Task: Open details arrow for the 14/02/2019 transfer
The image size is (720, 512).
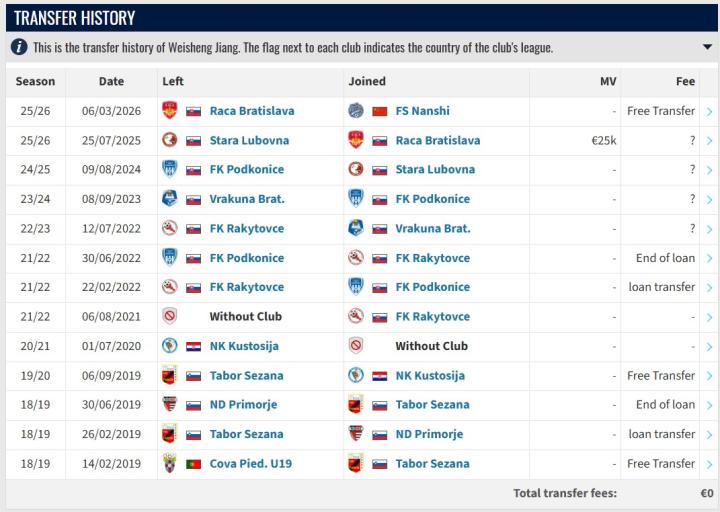Action: pos(709,464)
